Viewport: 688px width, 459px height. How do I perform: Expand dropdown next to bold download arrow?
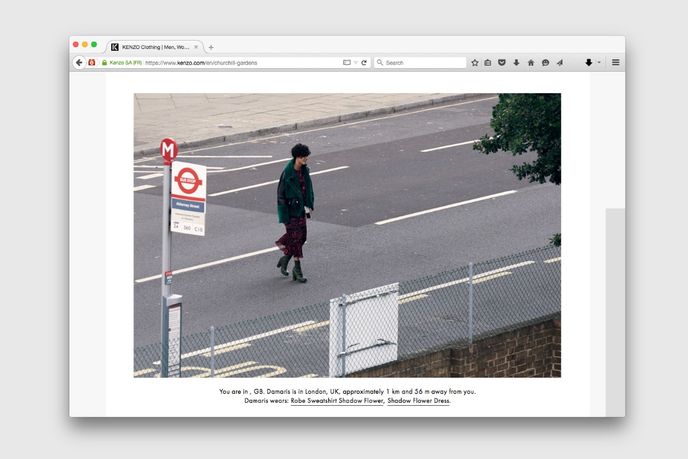[x=599, y=62]
